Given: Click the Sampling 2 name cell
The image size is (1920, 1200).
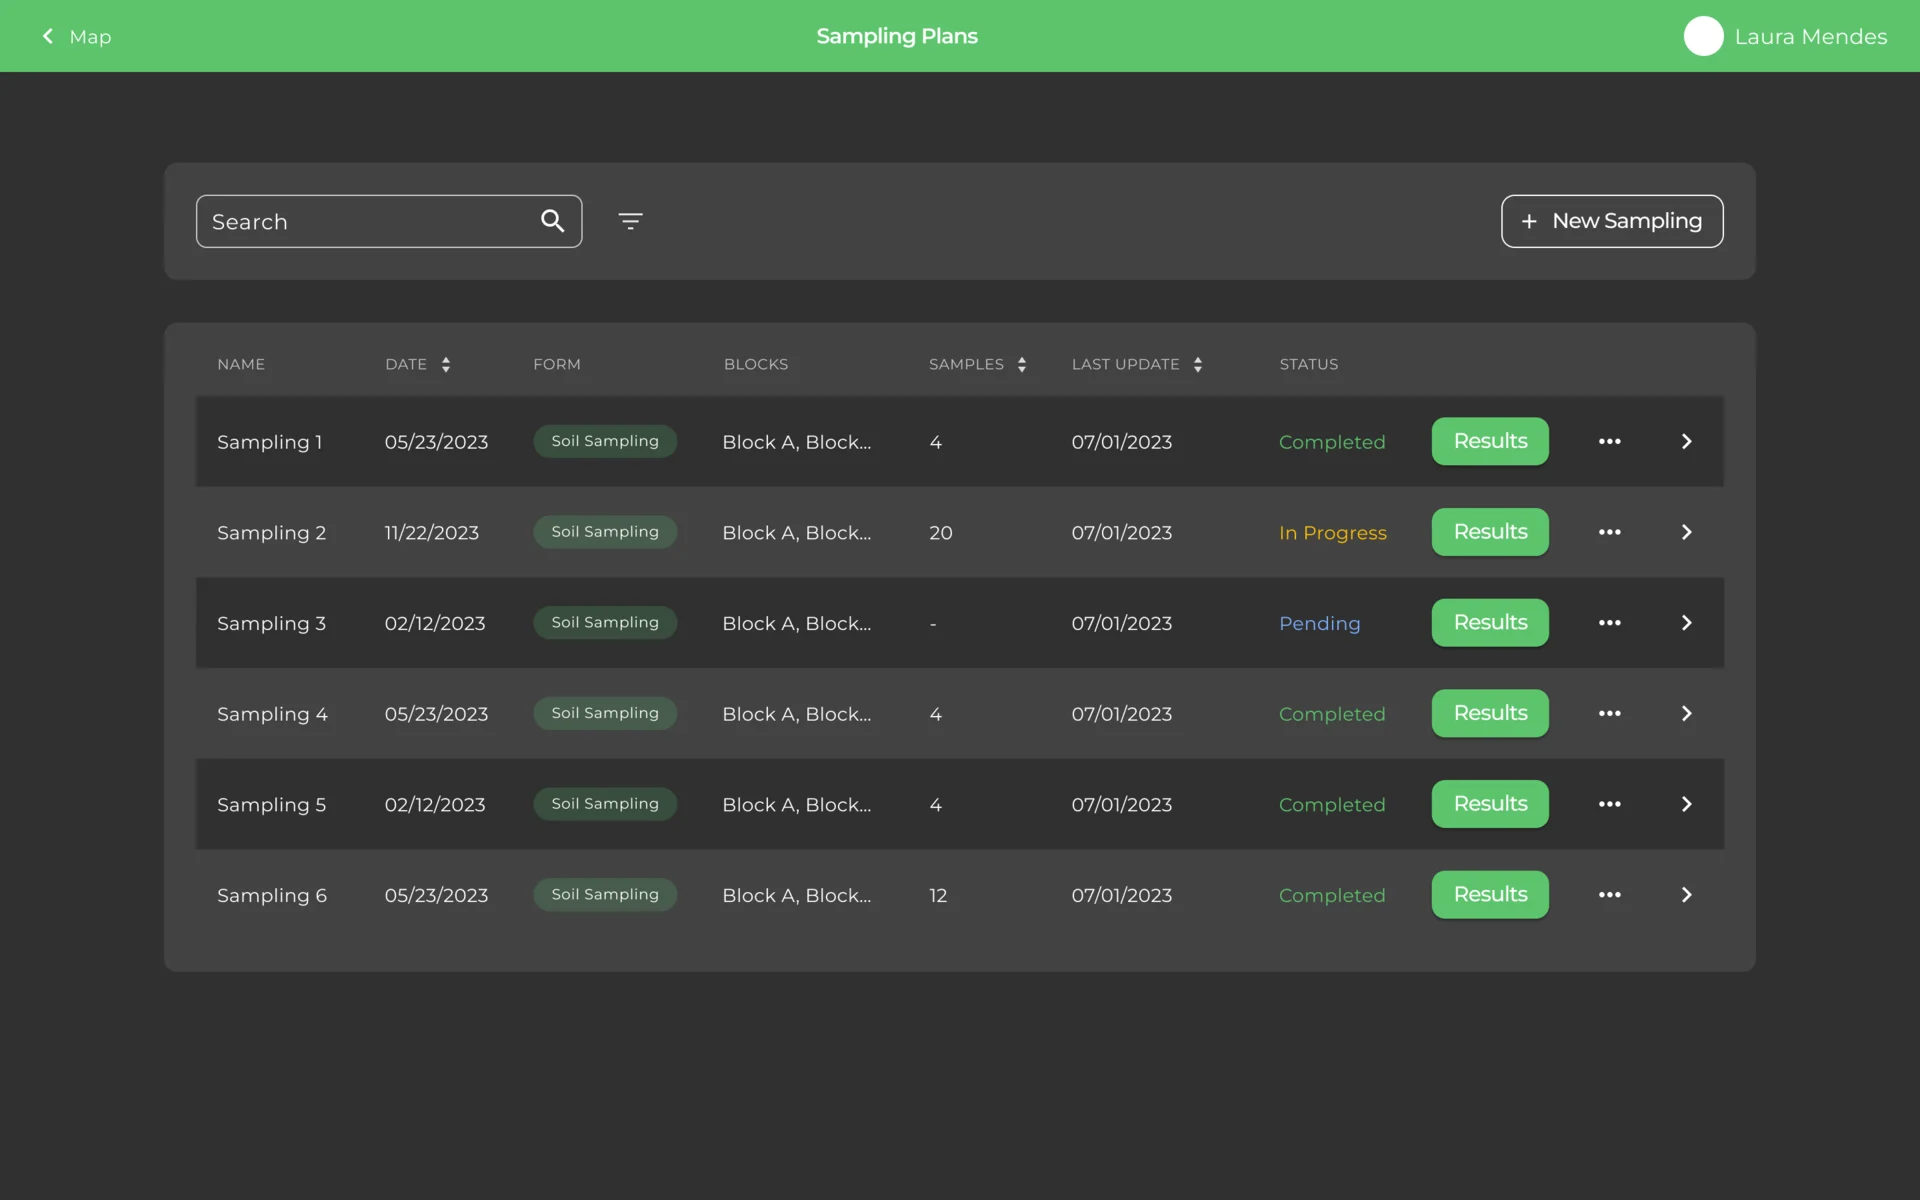Looking at the screenshot, I should coord(271,533).
